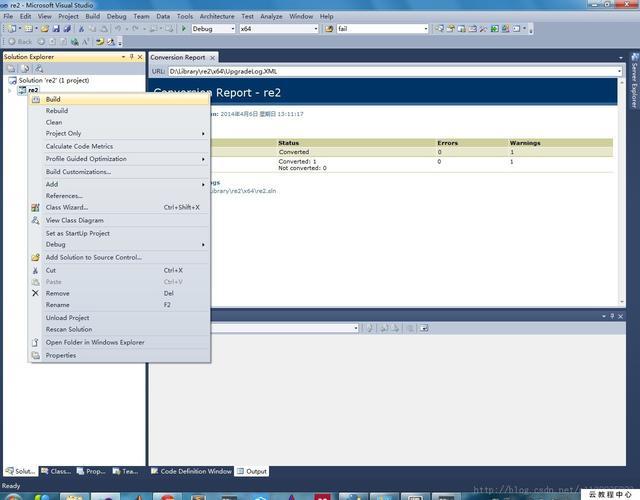Select Clean in the context menu

click(119, 122)
